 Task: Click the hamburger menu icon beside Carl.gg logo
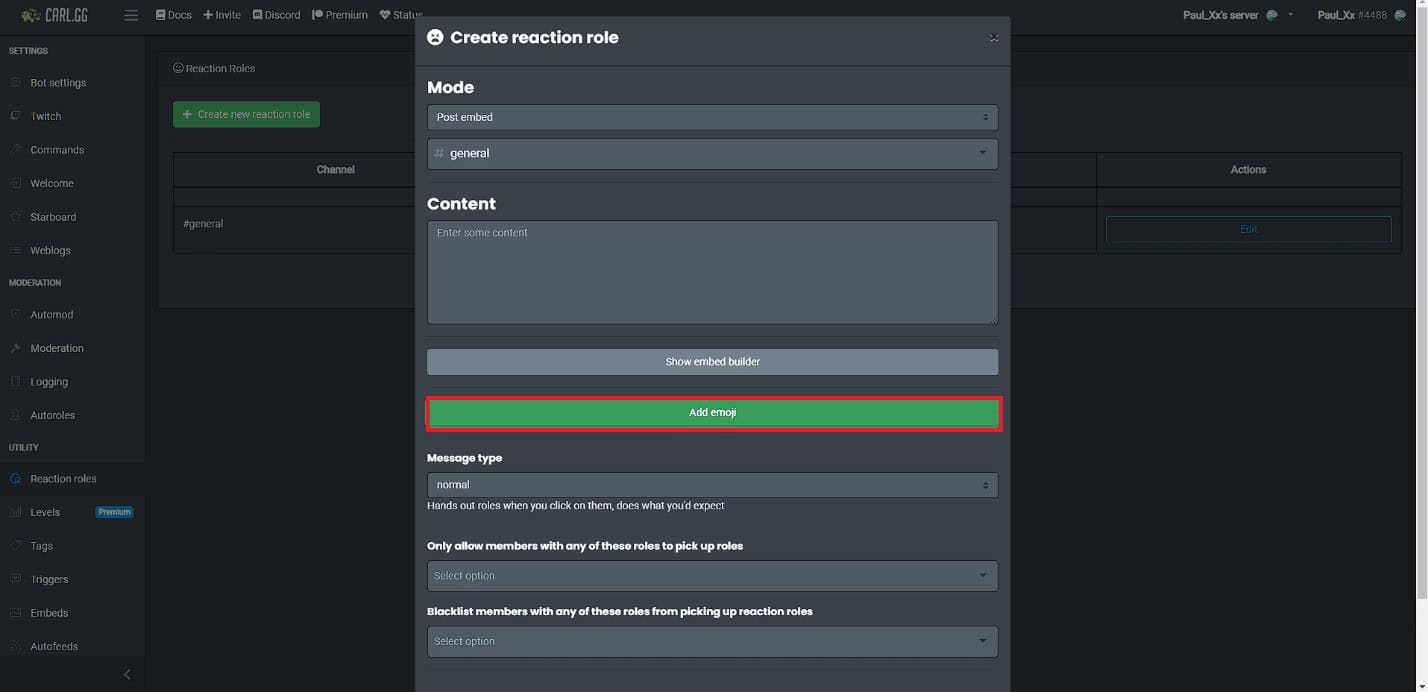click(131, 15)
